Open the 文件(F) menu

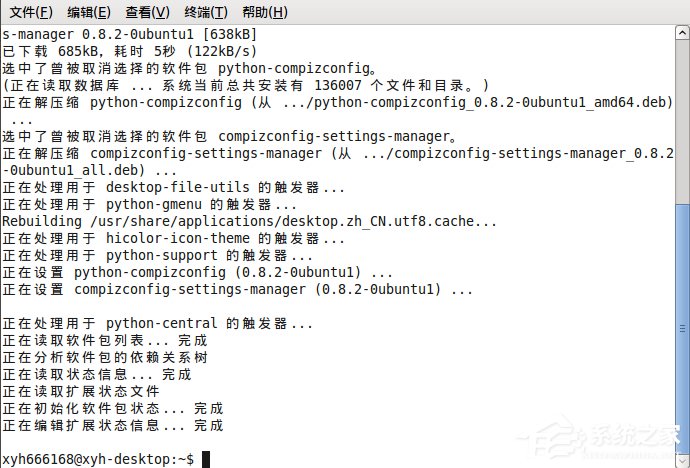(31, 12)
